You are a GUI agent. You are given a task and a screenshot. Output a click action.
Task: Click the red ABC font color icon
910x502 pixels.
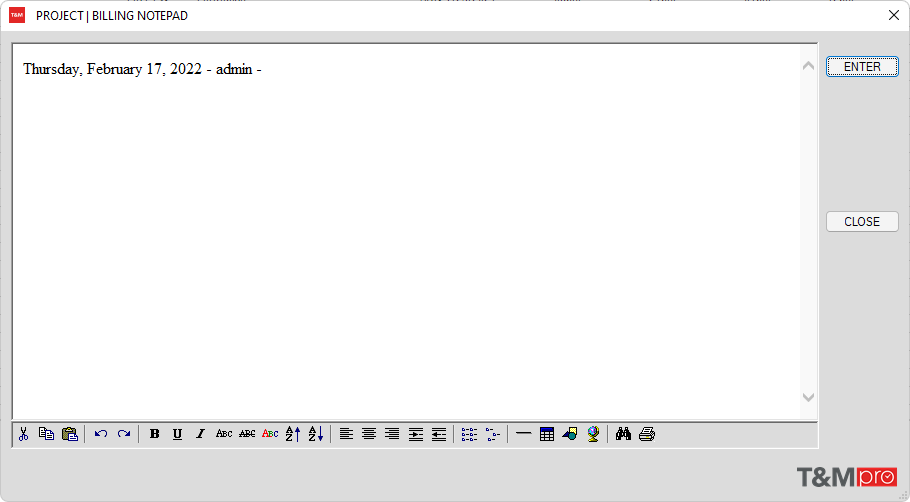pyautogui.click(x=270, y=434)
